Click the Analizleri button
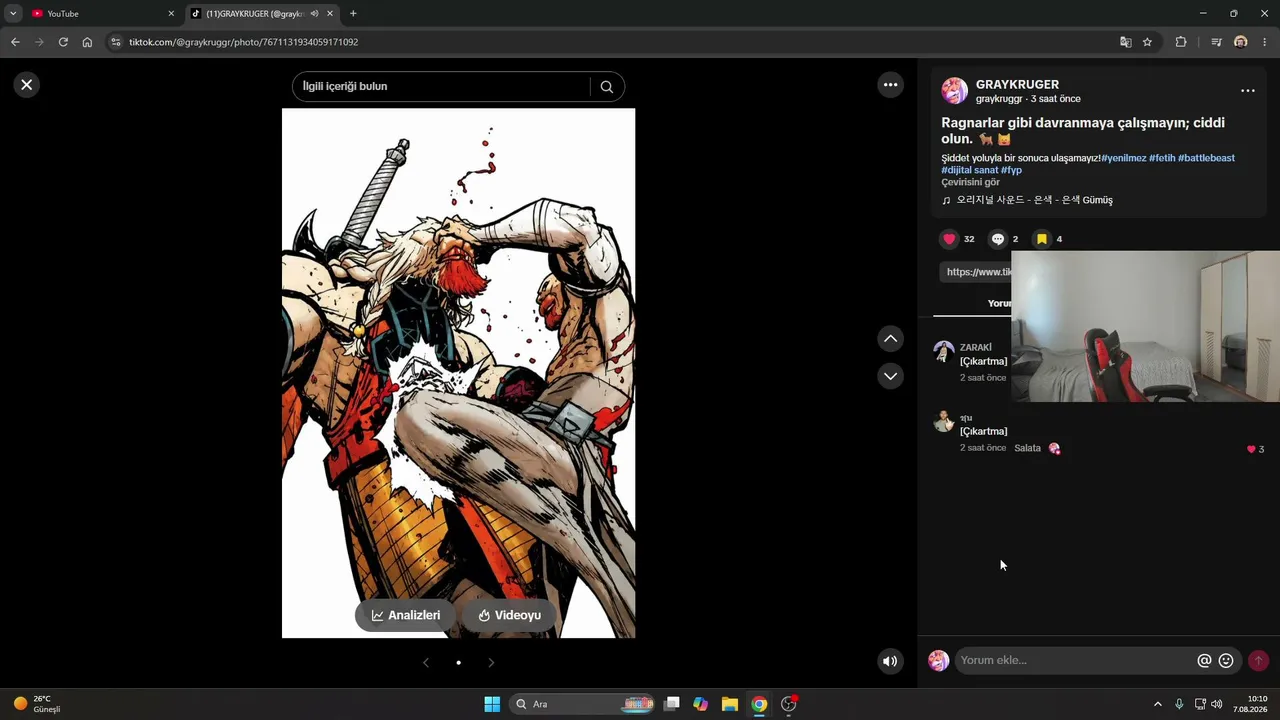This screenshot has width=1280, height=720. tap(406, 616)
